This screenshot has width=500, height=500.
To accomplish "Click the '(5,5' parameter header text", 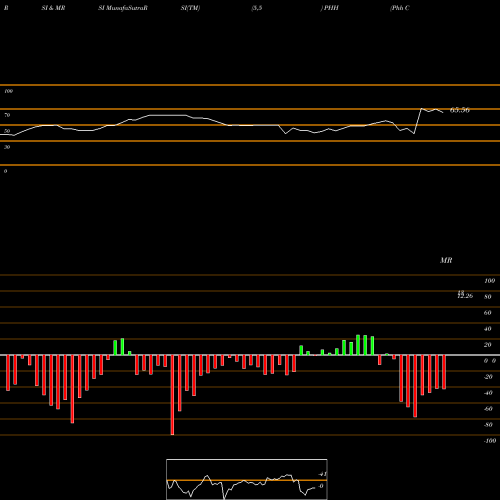I will click(x=257, y=8).
